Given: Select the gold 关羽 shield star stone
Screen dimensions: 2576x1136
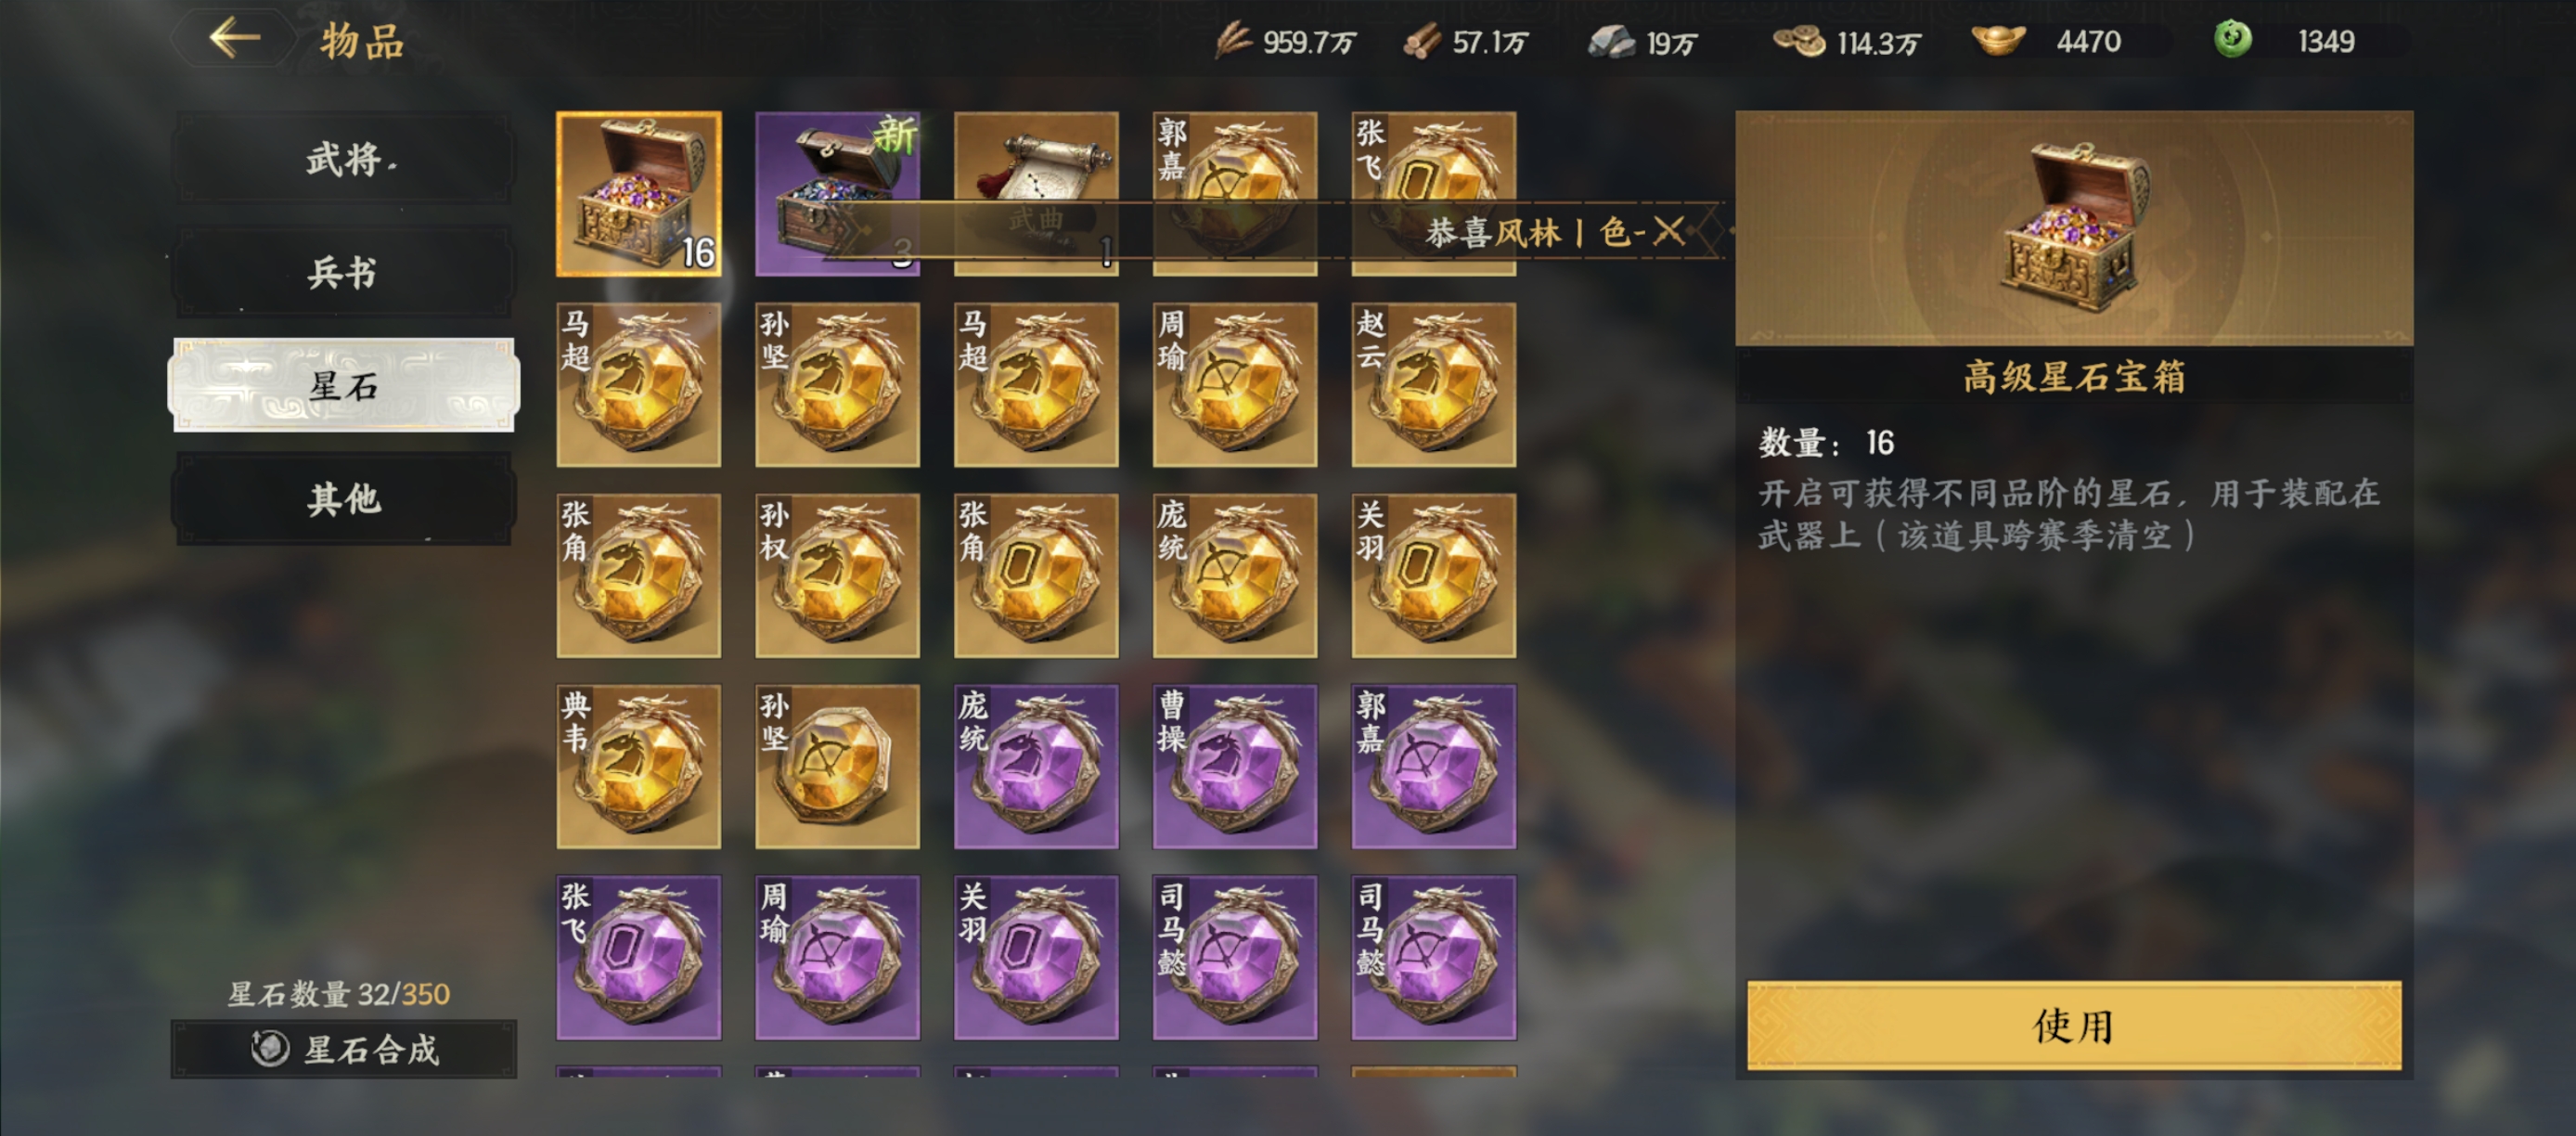Looking at the screenshot, I should 1433,576.
